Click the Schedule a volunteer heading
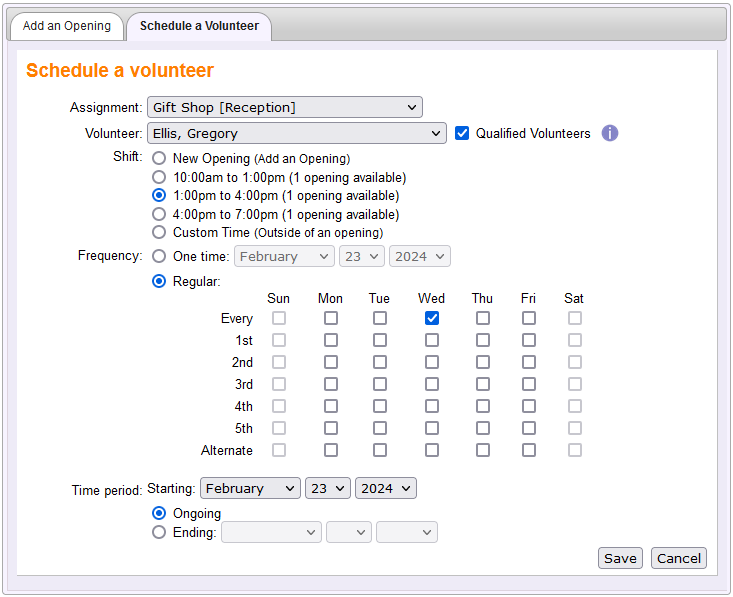This screenshot has width=733, height=597. point(120,71)
